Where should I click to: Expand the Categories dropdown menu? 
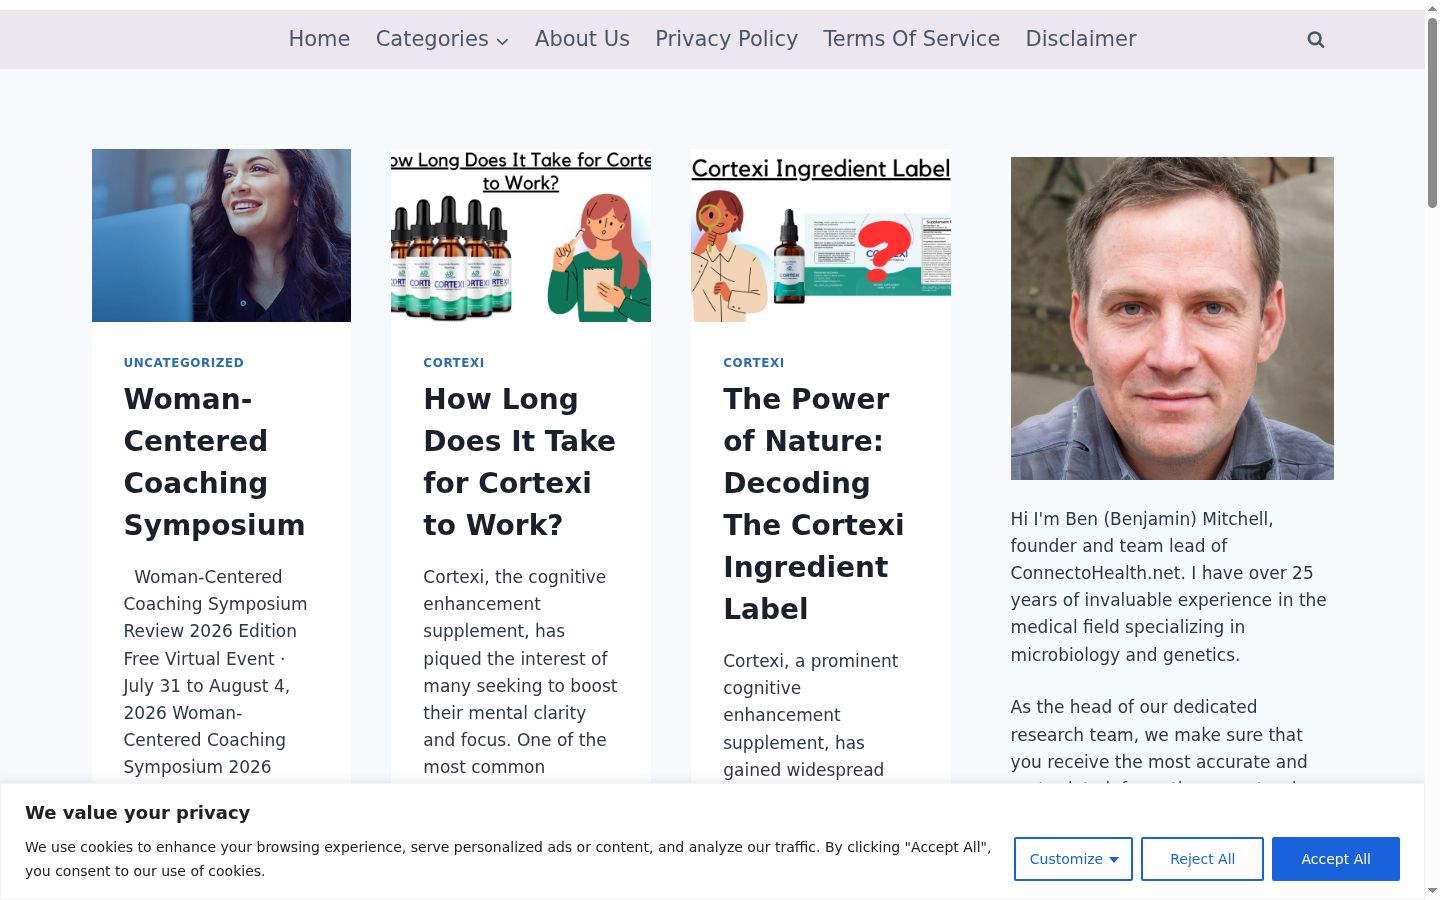click(442, 39)
